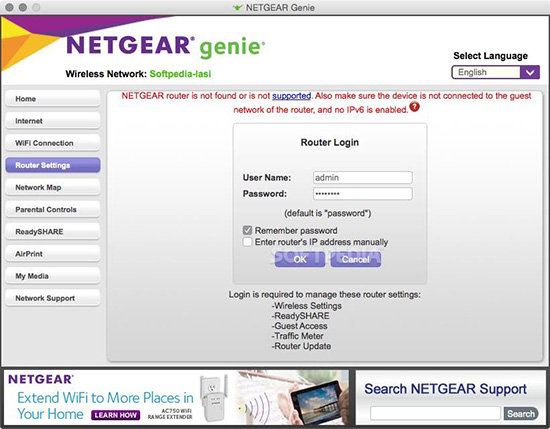Click the '-Traffic Meter' list entry
The image size is (550, 429).
[x=297, y=336]
